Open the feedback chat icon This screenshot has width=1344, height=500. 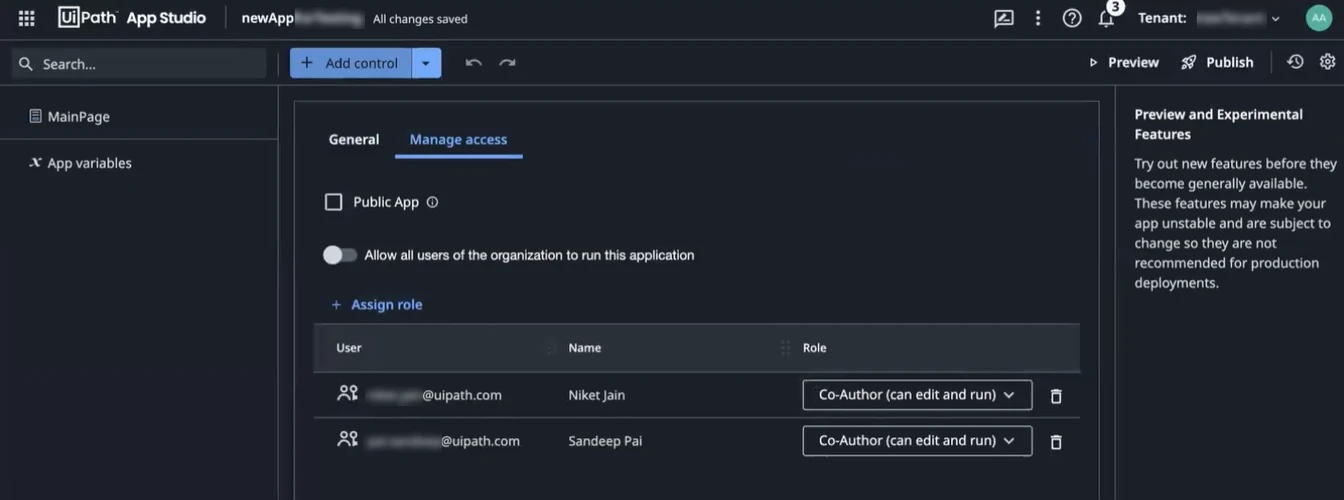1004,18
